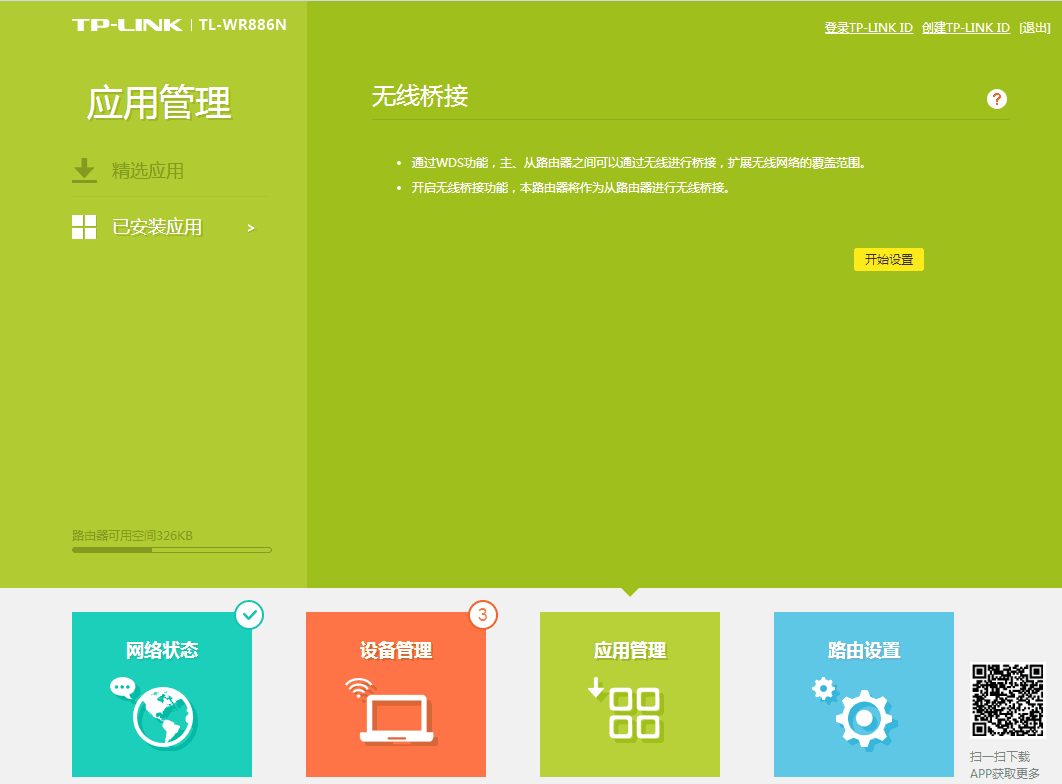1062x784 pixels.
Task: Open the 登录TP-LINK ID link
Action: tap(867, 27)
